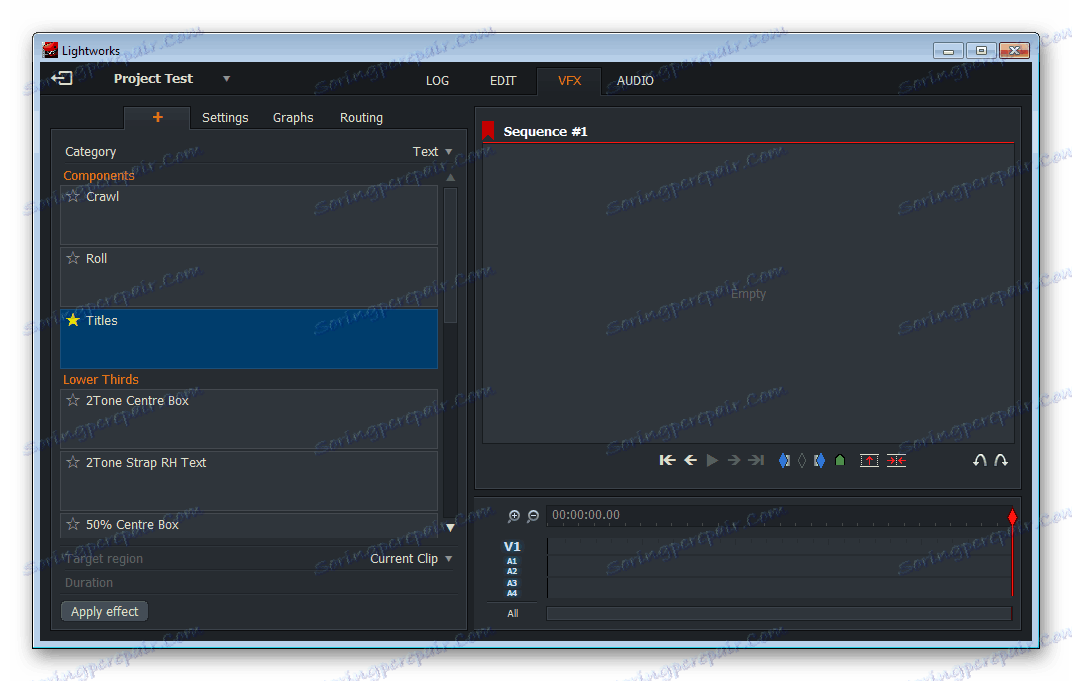Jump to sequence end
Screen dimensions: 1072x681
[x=756, y=460]
